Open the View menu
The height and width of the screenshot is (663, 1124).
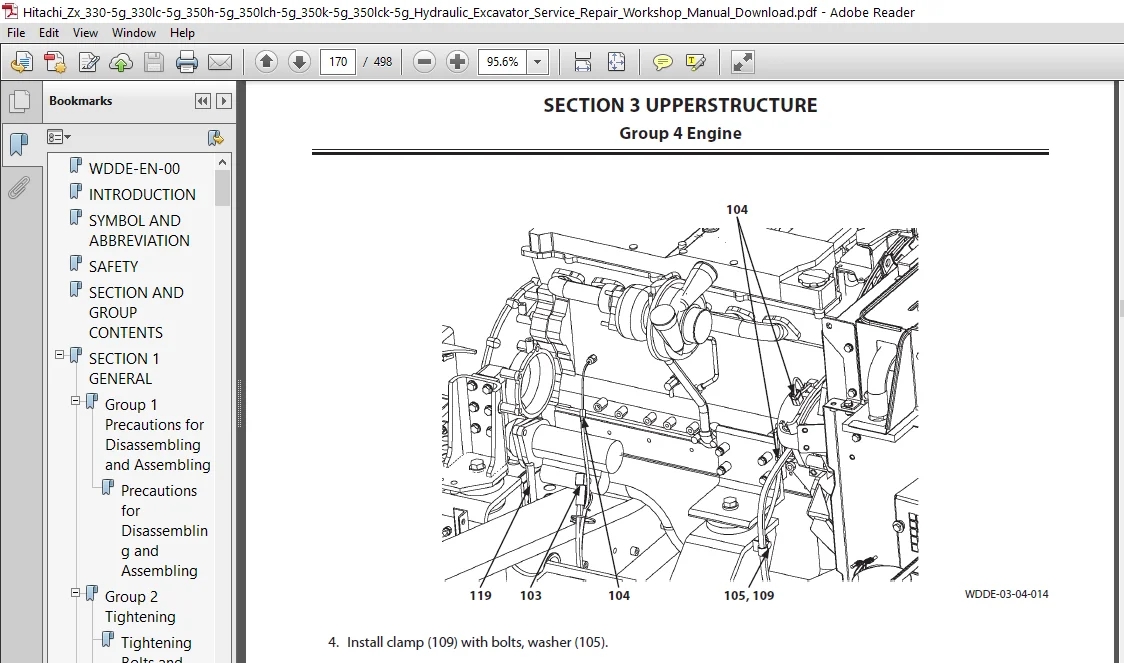click(85, 33)
